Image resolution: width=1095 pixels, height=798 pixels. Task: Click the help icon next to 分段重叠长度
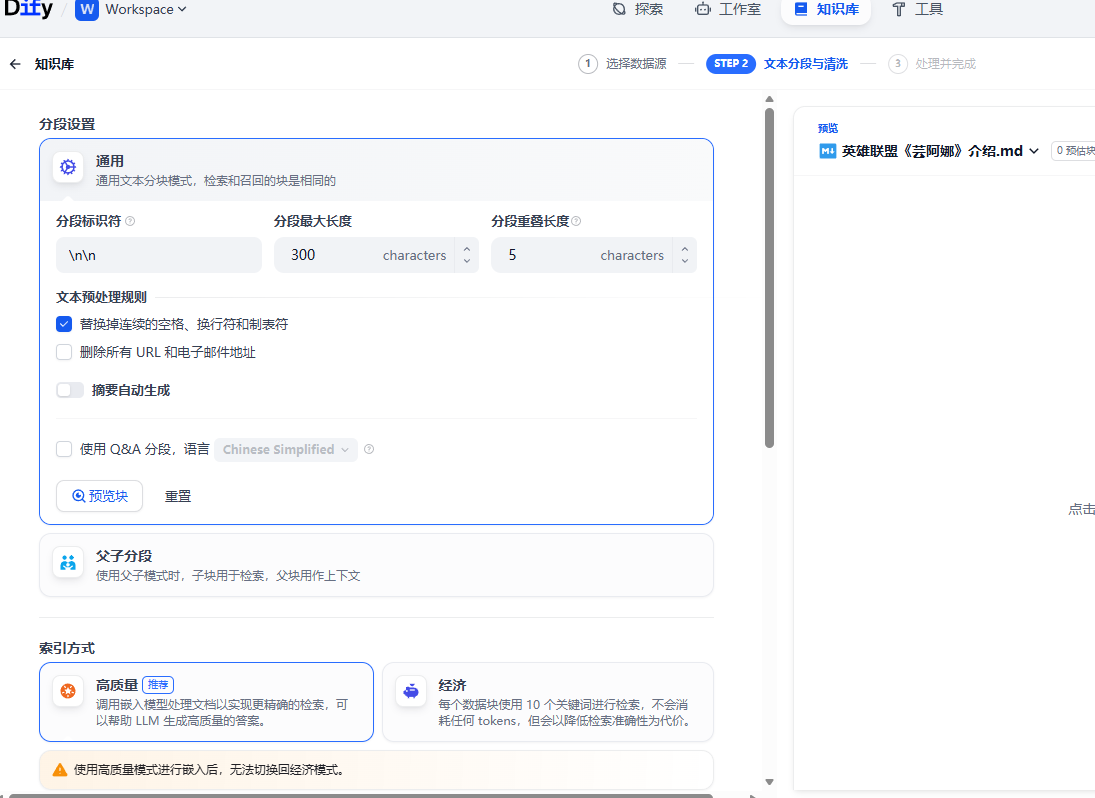pos(576,221)
